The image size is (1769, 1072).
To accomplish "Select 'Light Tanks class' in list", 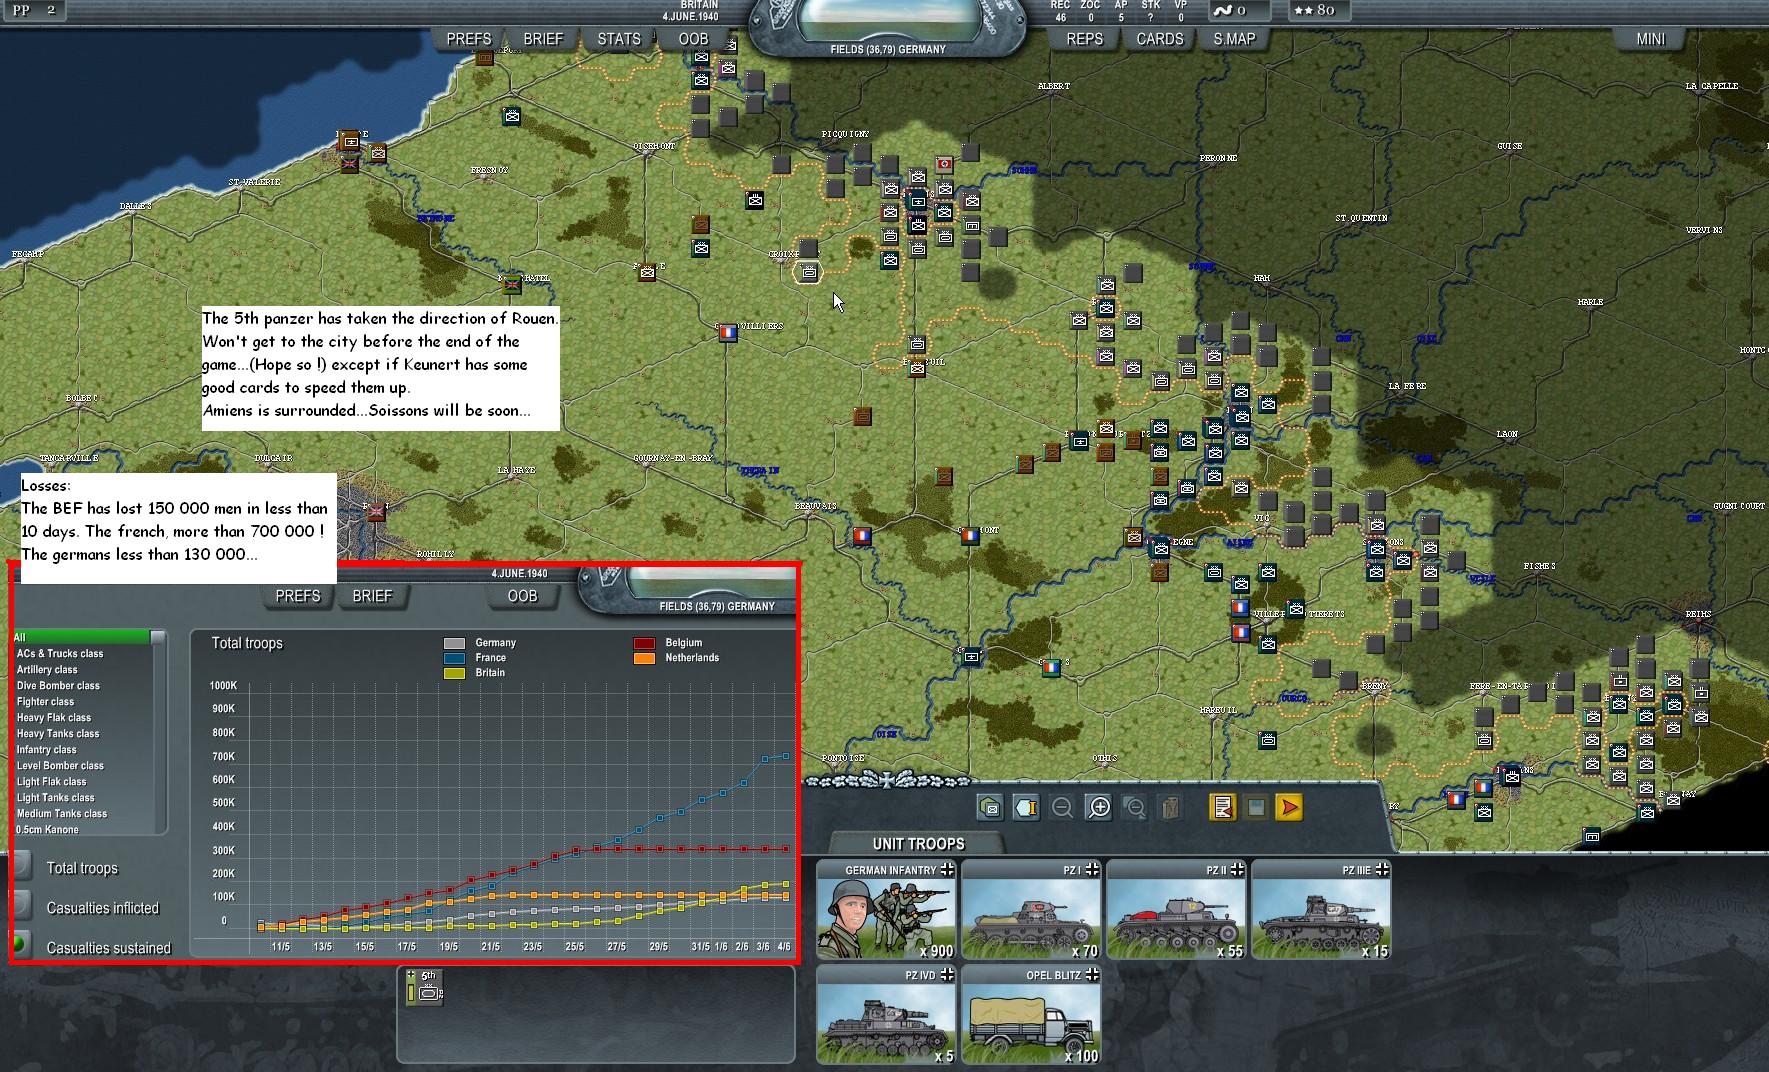I will (82, 797).
